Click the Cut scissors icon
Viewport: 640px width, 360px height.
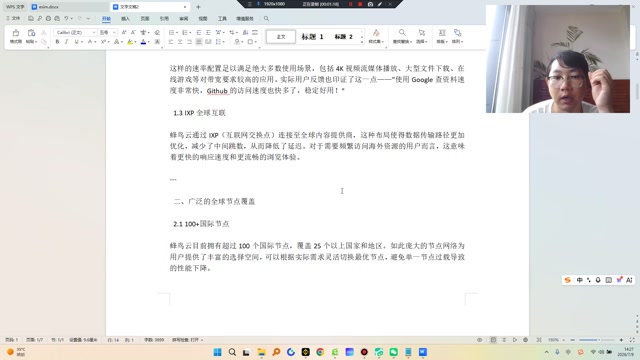(x=43, y=32)
